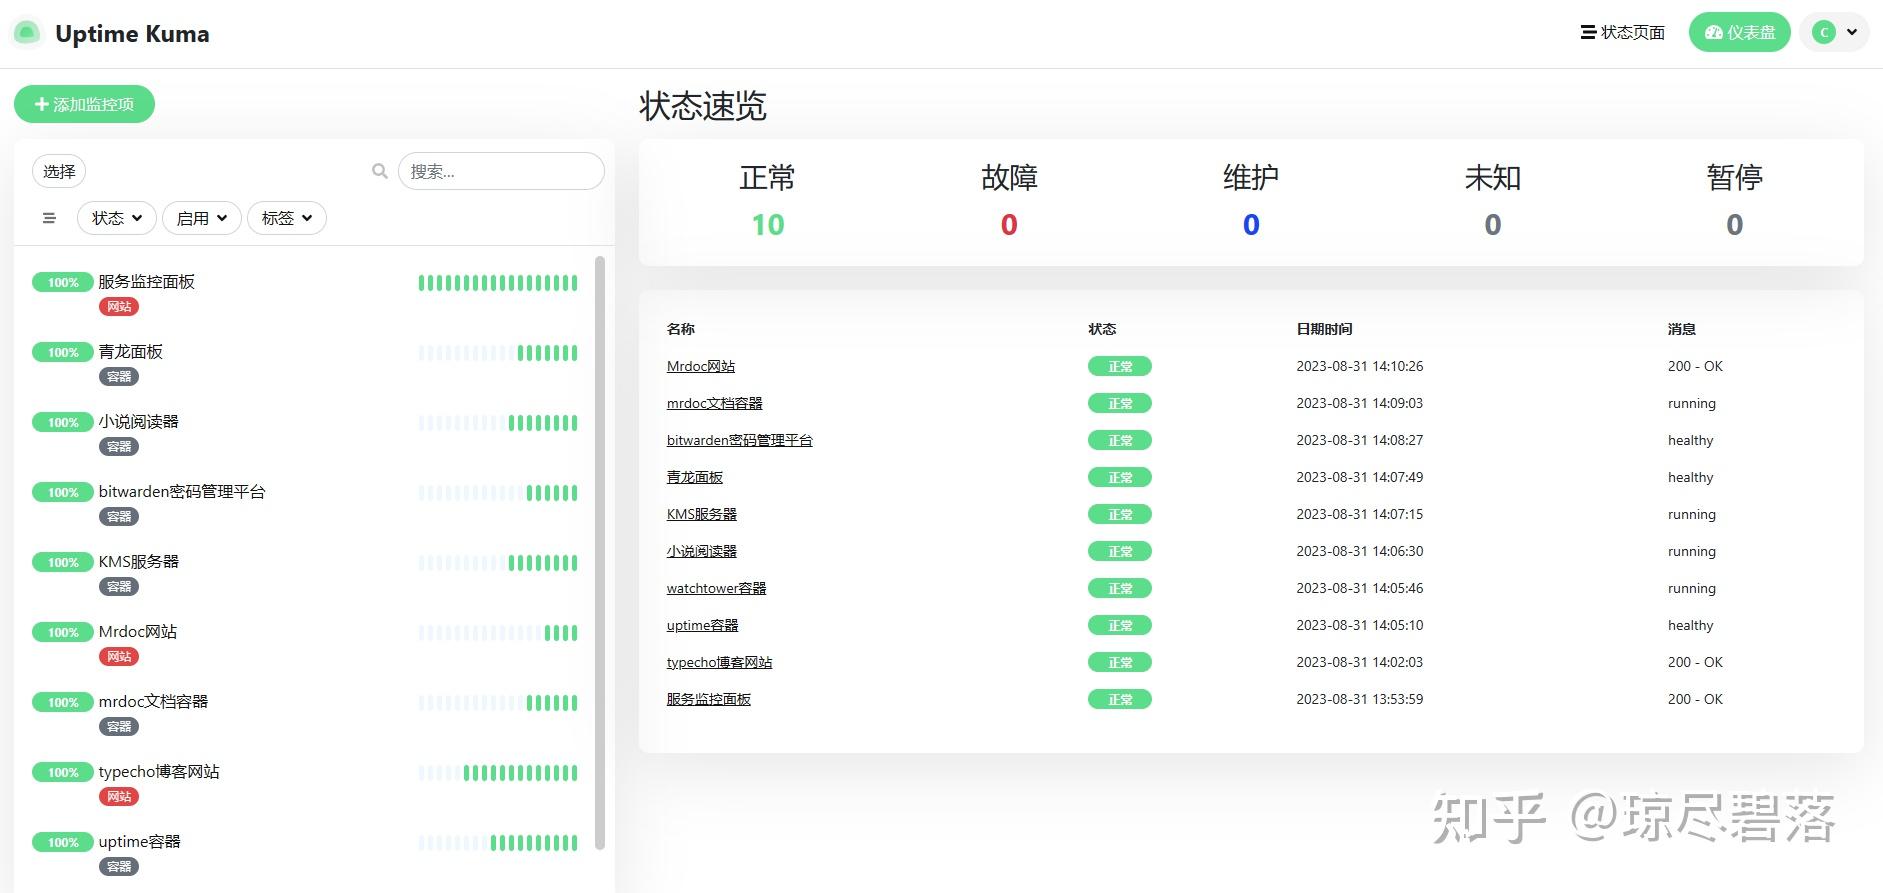Click timestamp 2023-08-31 13:53:59
The width and height of the screenshot is (1883, 893).
pyautogui.click(x=1360, y=699)
